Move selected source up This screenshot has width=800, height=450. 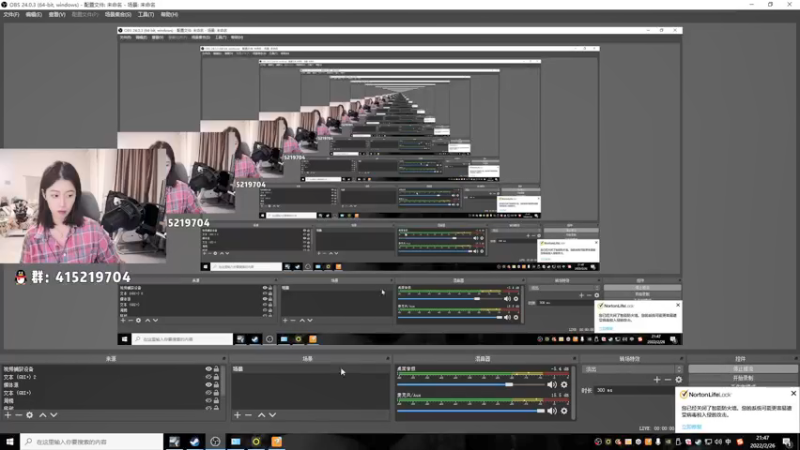pos(43,415)
